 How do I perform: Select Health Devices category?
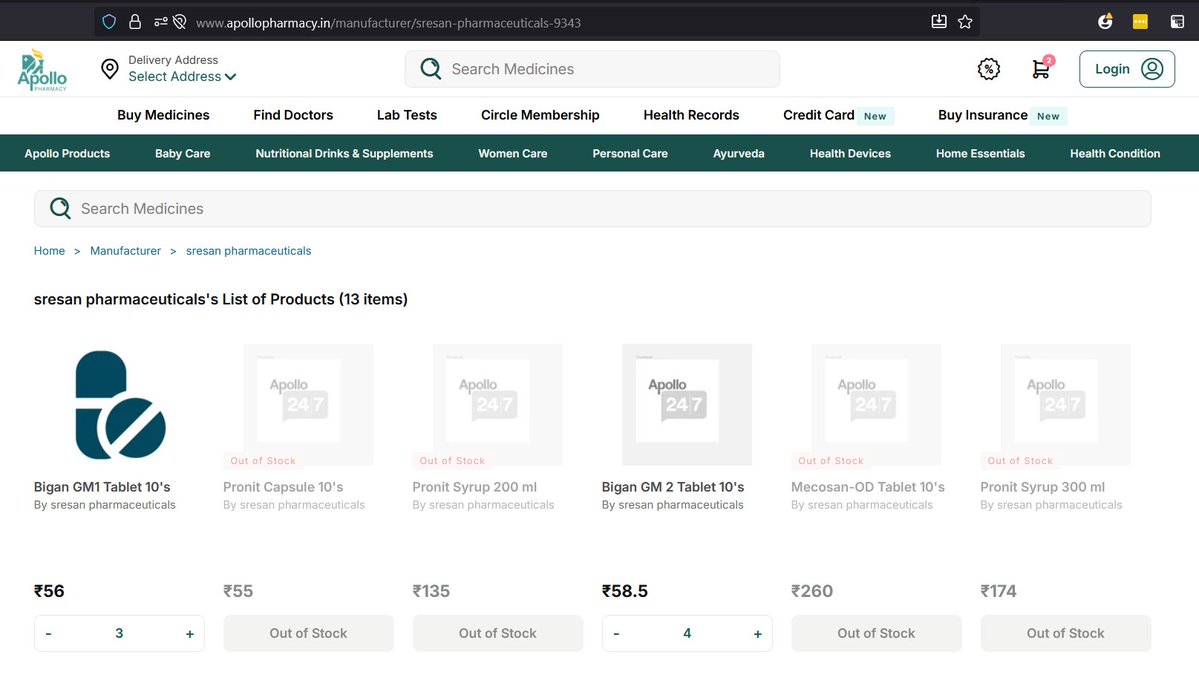coord(850,153)
